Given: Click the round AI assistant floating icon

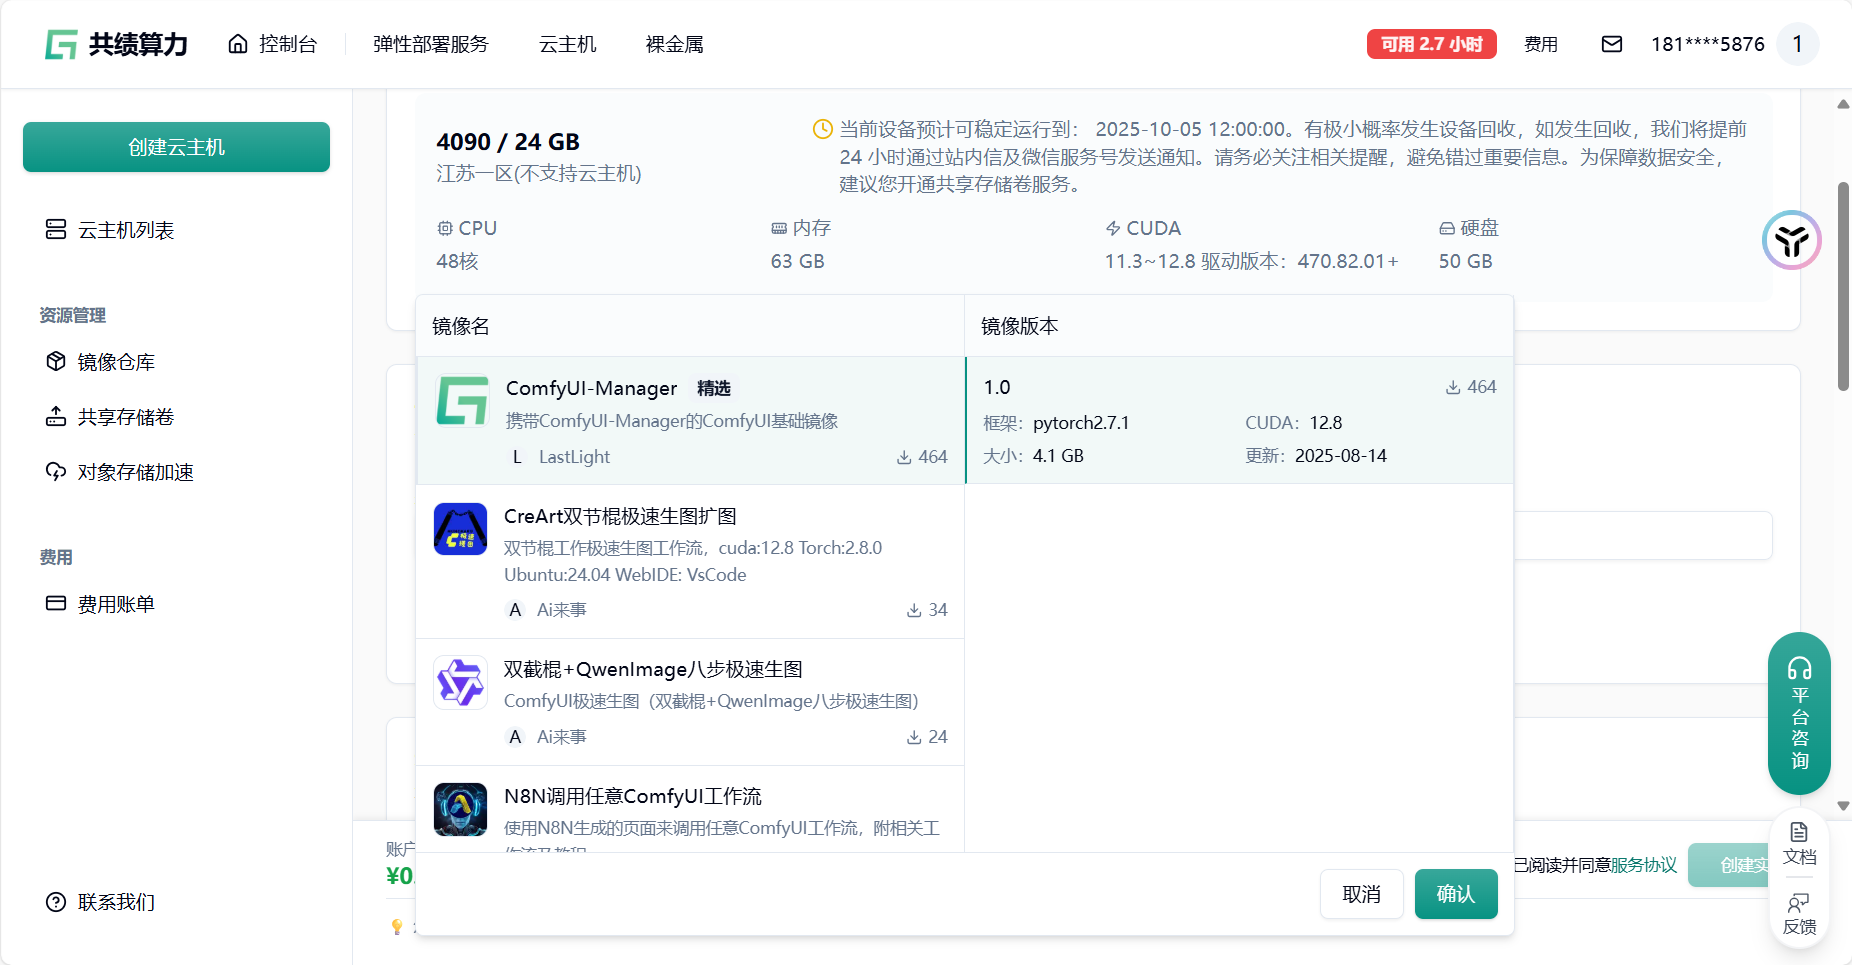Looking at the screenshot, I should (x=1791, y=240).
